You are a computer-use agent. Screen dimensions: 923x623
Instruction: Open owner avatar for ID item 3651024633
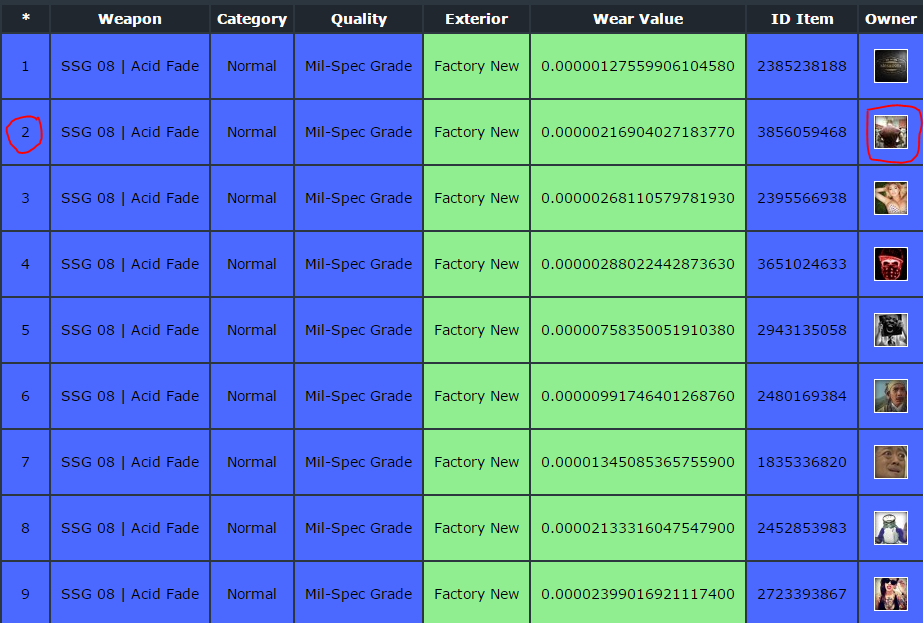point(891,264)
